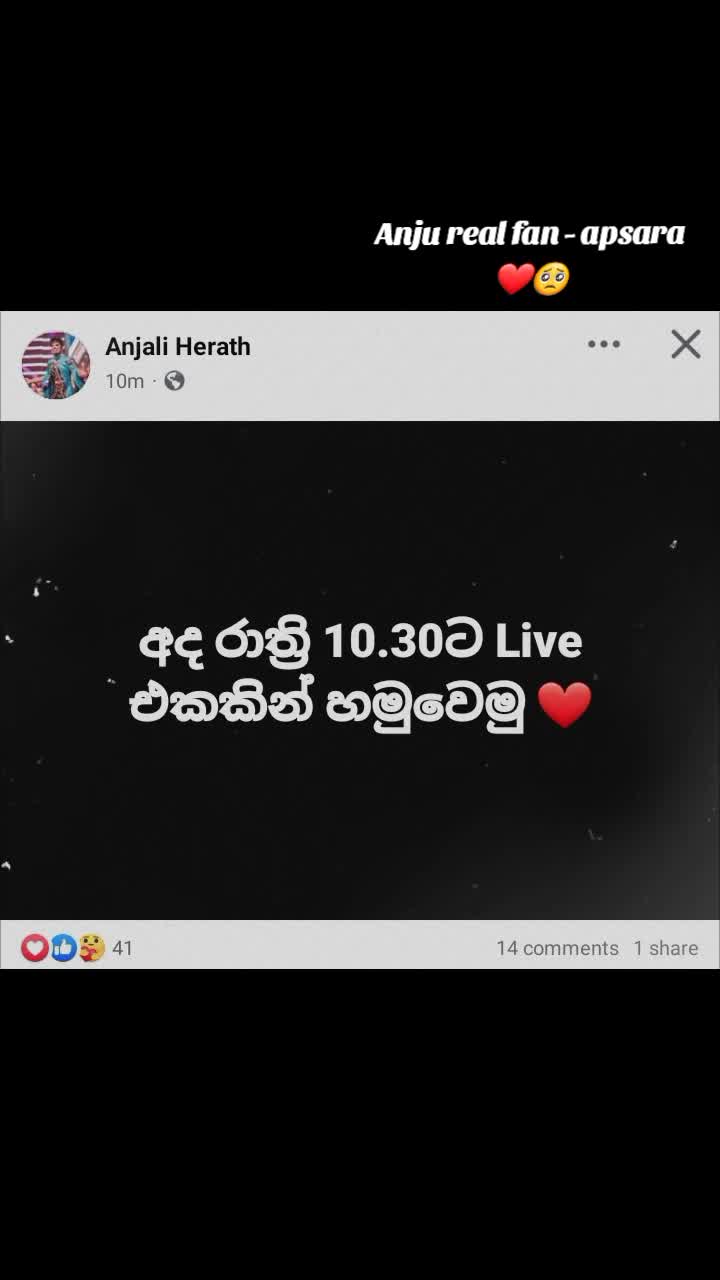Click the heart emoji below the caption
720x1280 pixels.
515,278
